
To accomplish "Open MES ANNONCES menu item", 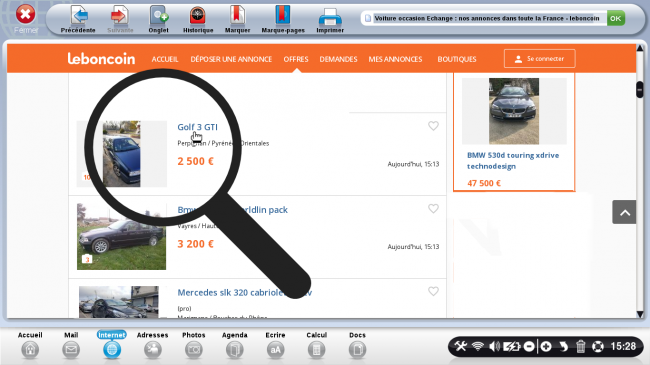I will (395, 59).
